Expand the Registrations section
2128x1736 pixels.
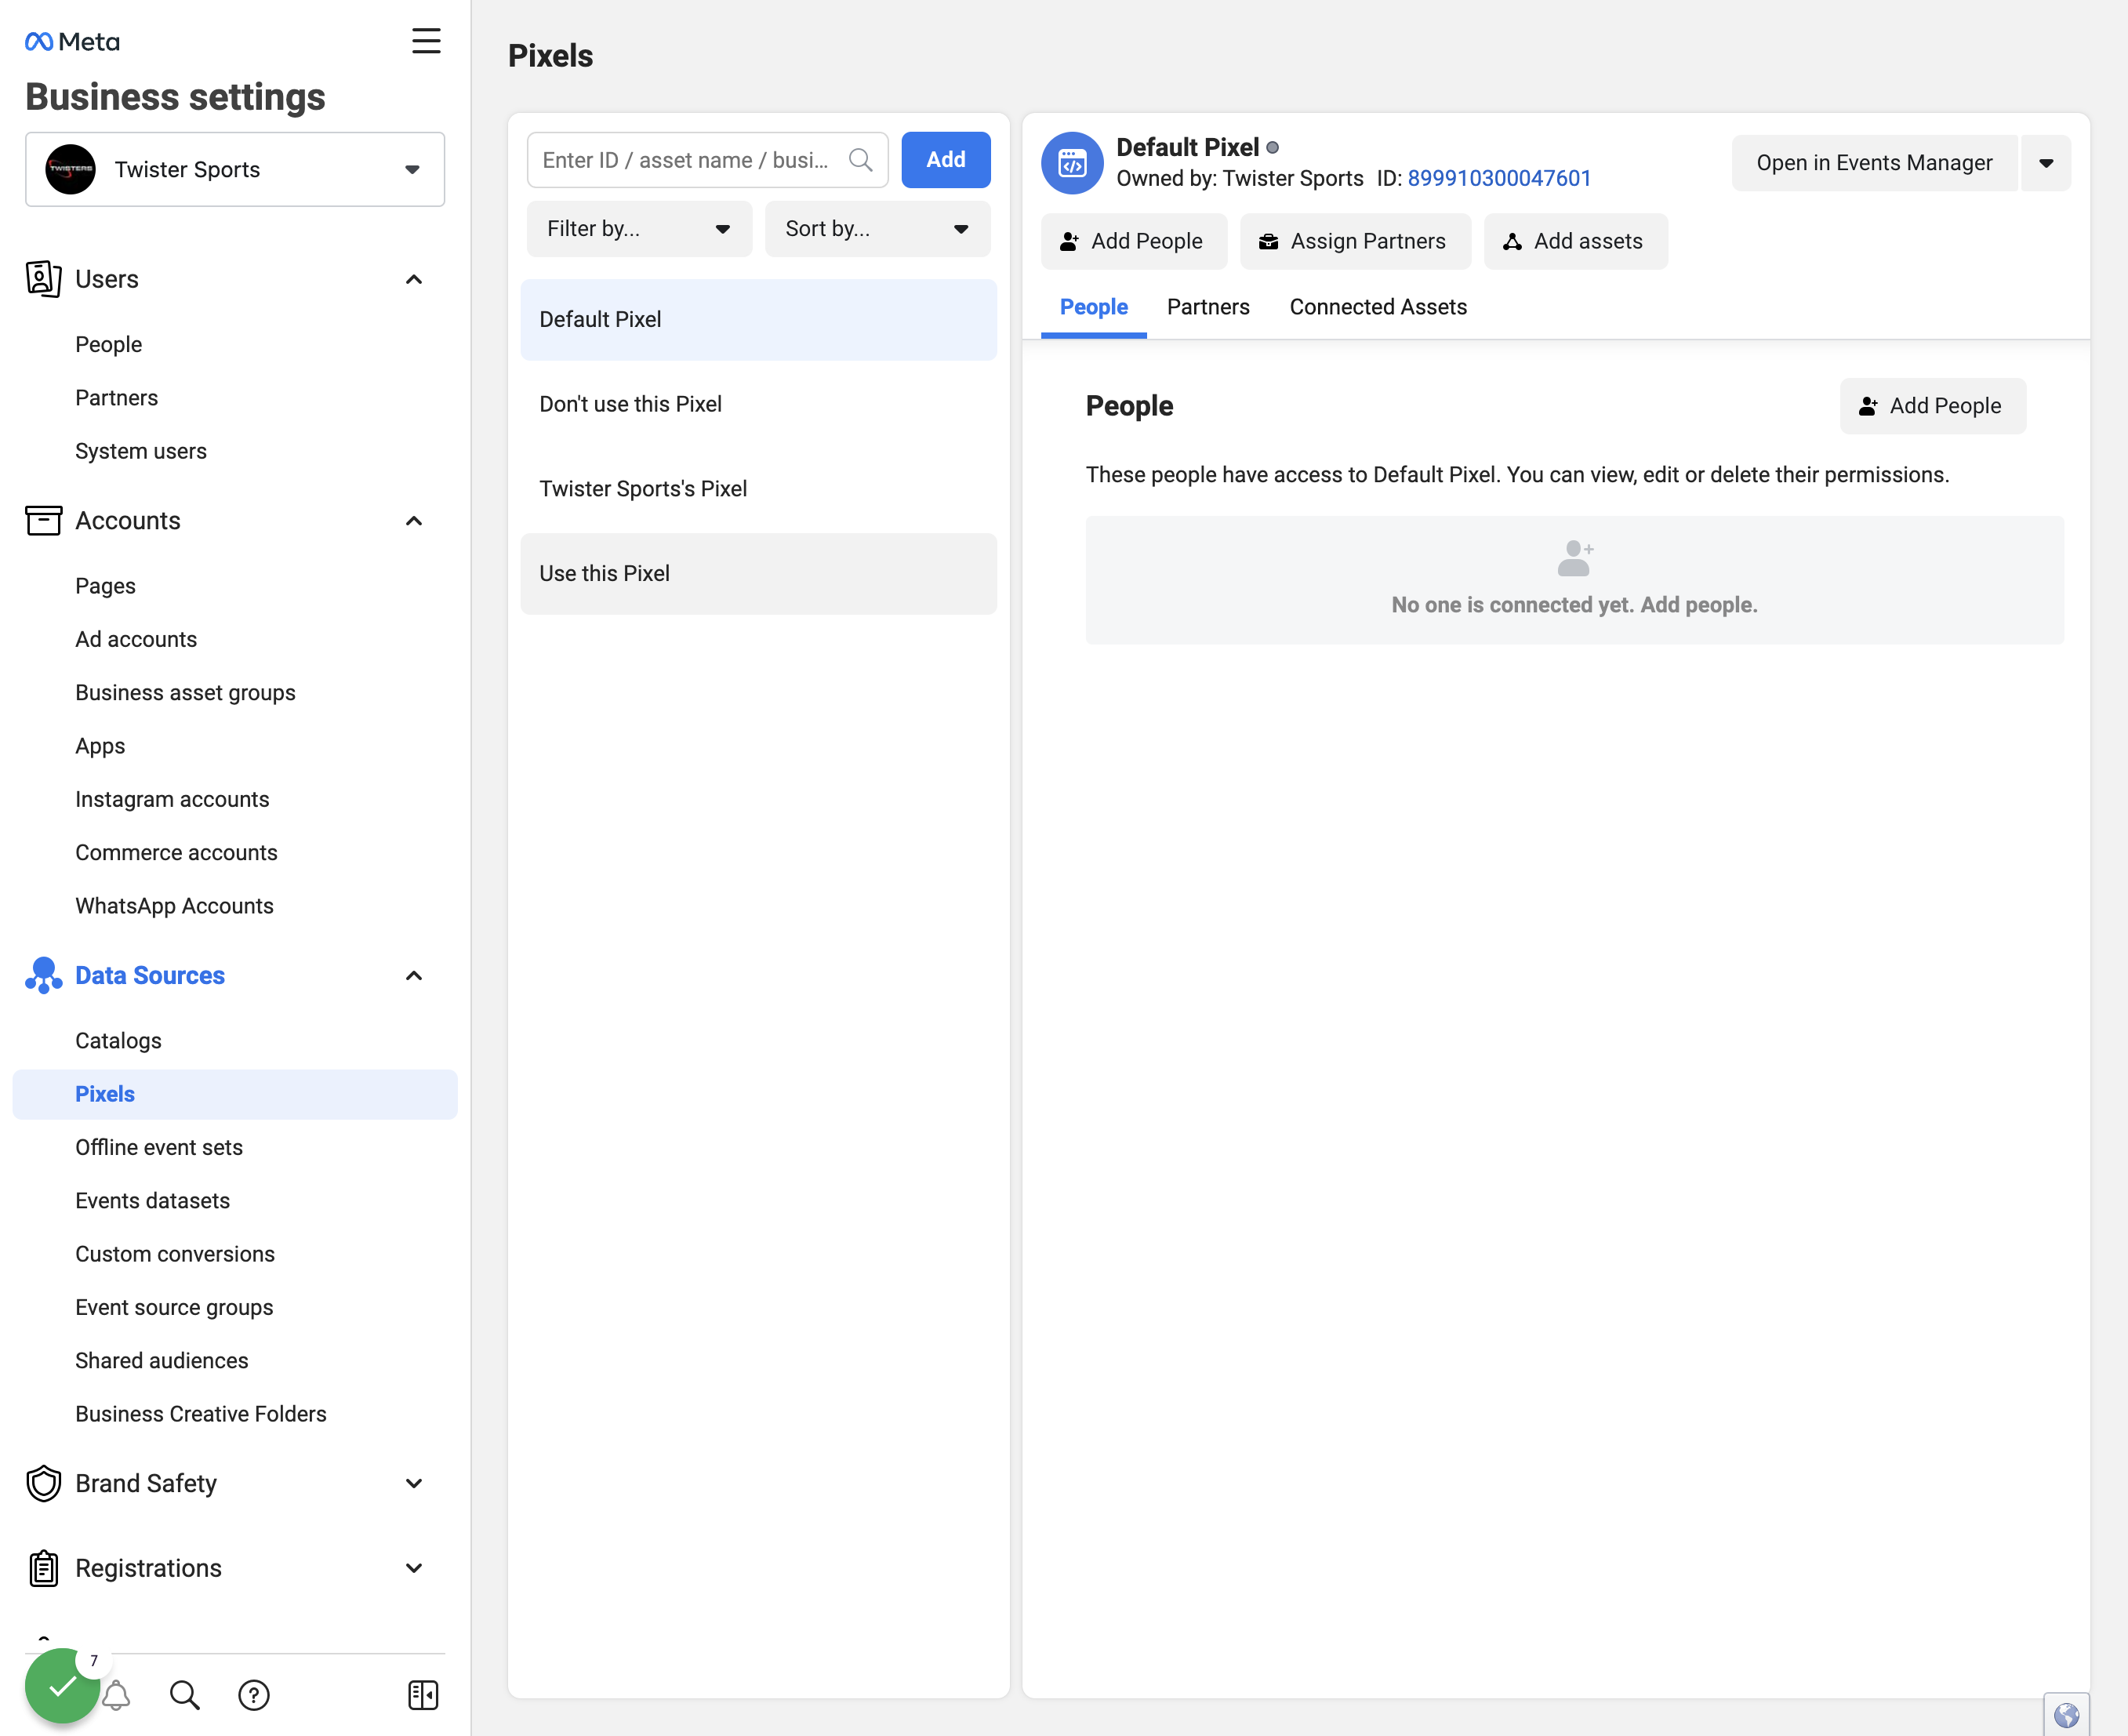[x=413, y=1568]
